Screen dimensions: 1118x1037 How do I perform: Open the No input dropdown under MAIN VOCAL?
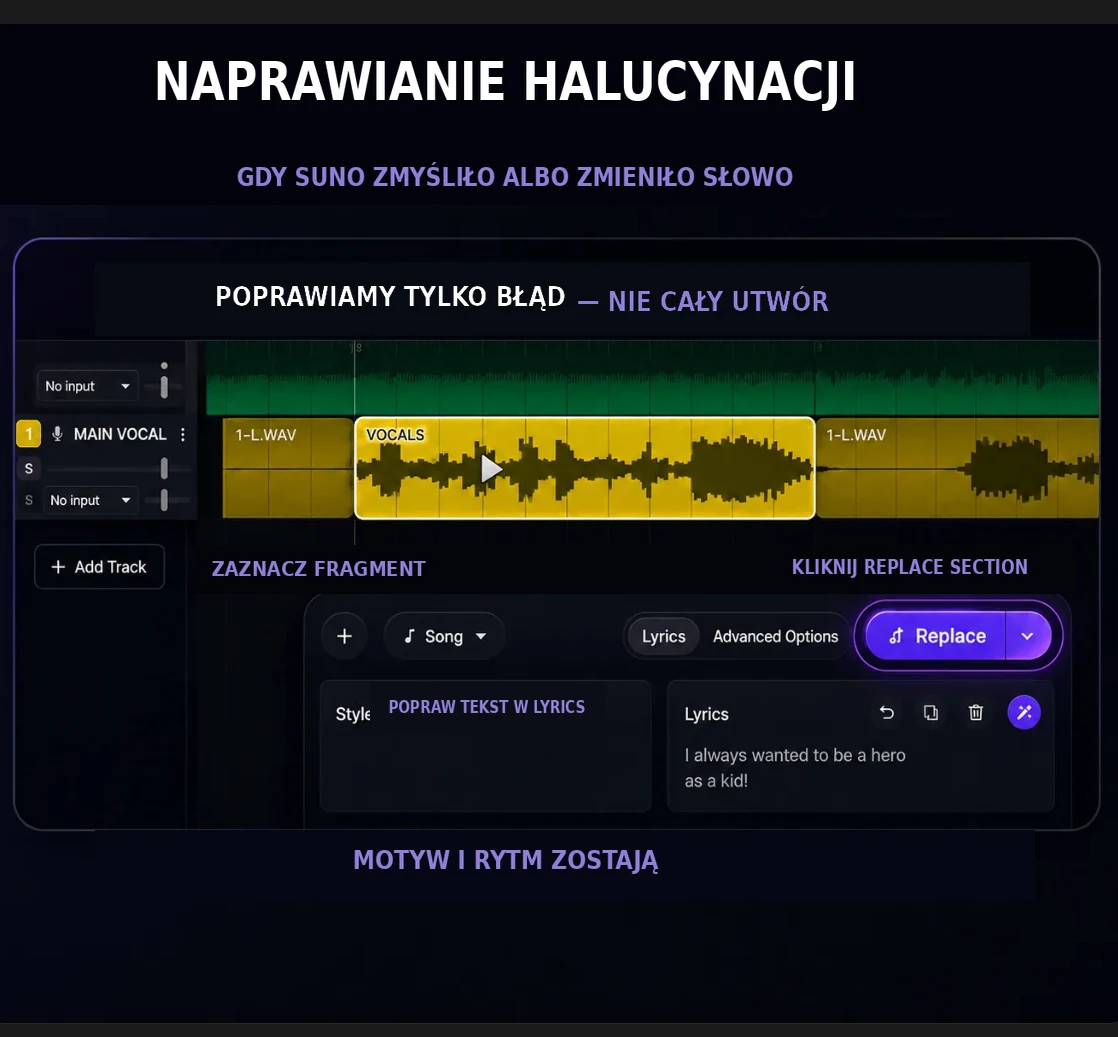click(89, 500)
